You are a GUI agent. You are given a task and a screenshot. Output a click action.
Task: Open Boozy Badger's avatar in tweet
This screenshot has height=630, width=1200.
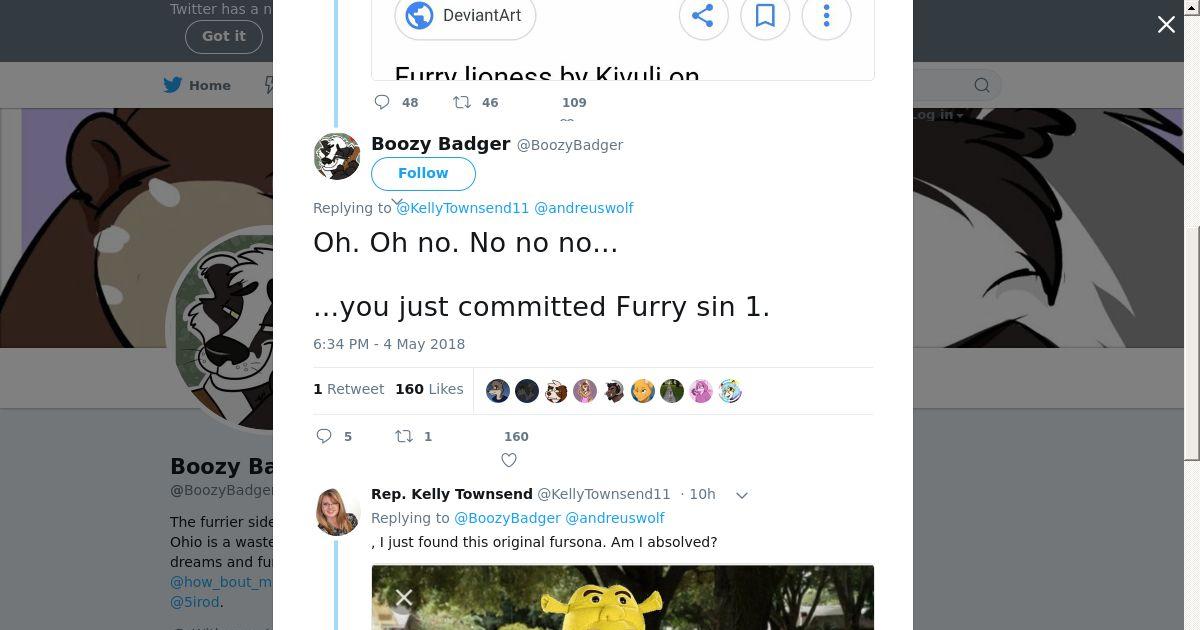pos(337,156)
